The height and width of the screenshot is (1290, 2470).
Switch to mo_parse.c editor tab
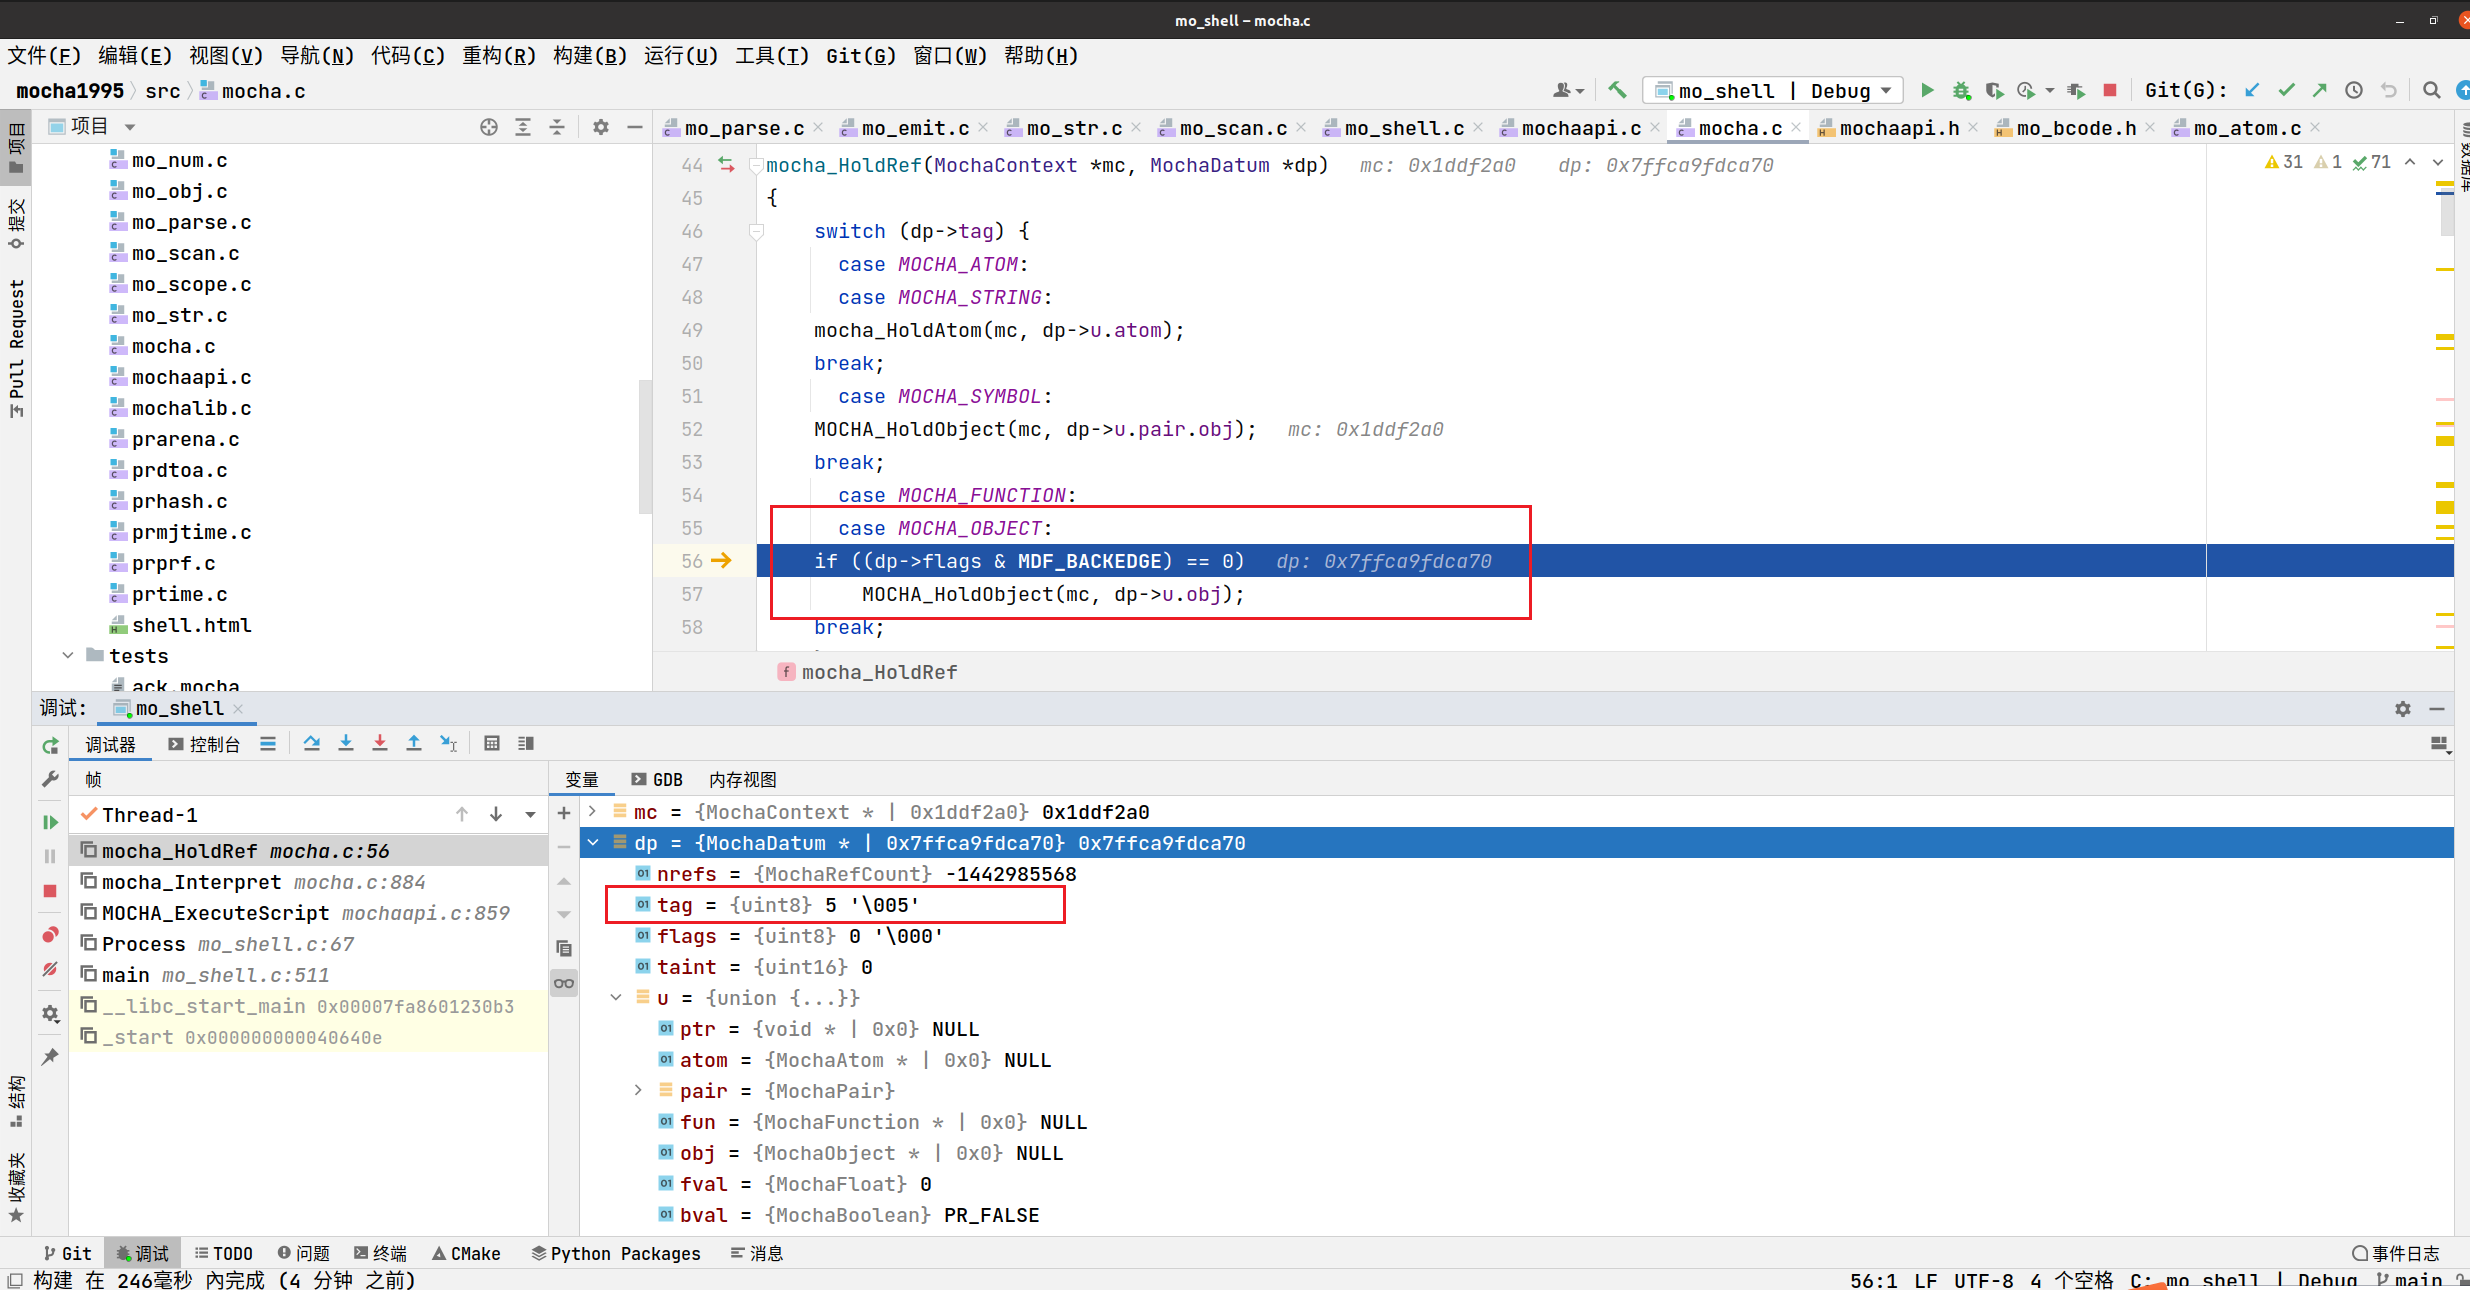click(x=744, y=128)
